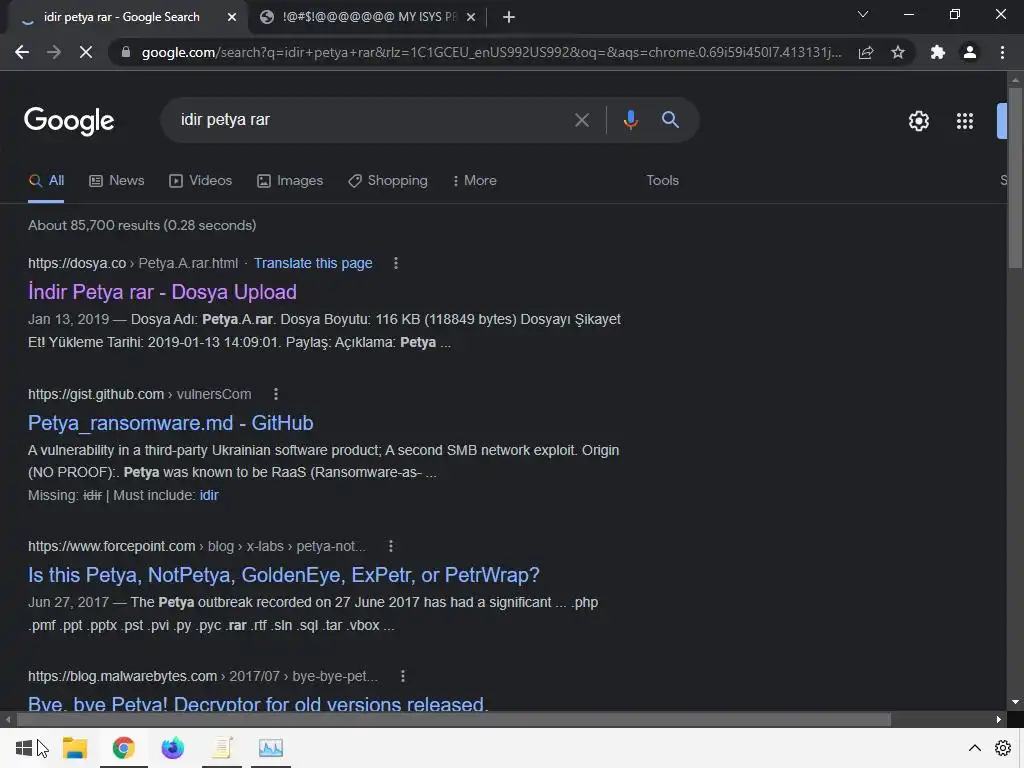Open the notepad app on taskbar
Image resolution: width=1024 pixels, height=768 pixels.
pyautogui.click(x=222, y=748)
